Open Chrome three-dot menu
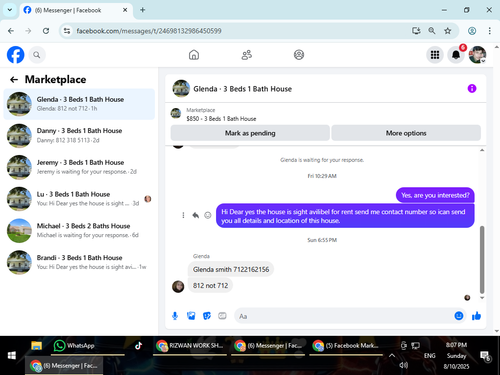500x375 pixels. [x=489, y=31]
